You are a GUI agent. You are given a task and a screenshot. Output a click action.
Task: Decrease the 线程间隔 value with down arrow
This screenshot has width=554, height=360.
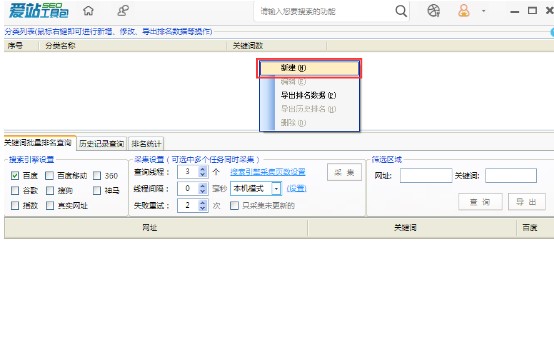(202, 191)
